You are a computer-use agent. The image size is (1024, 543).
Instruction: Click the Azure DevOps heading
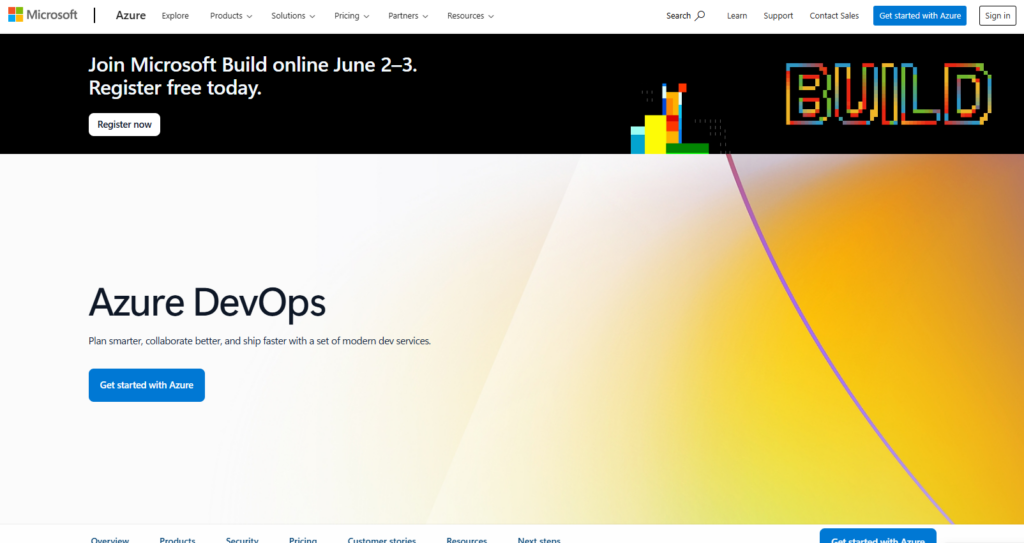[207, 303]
